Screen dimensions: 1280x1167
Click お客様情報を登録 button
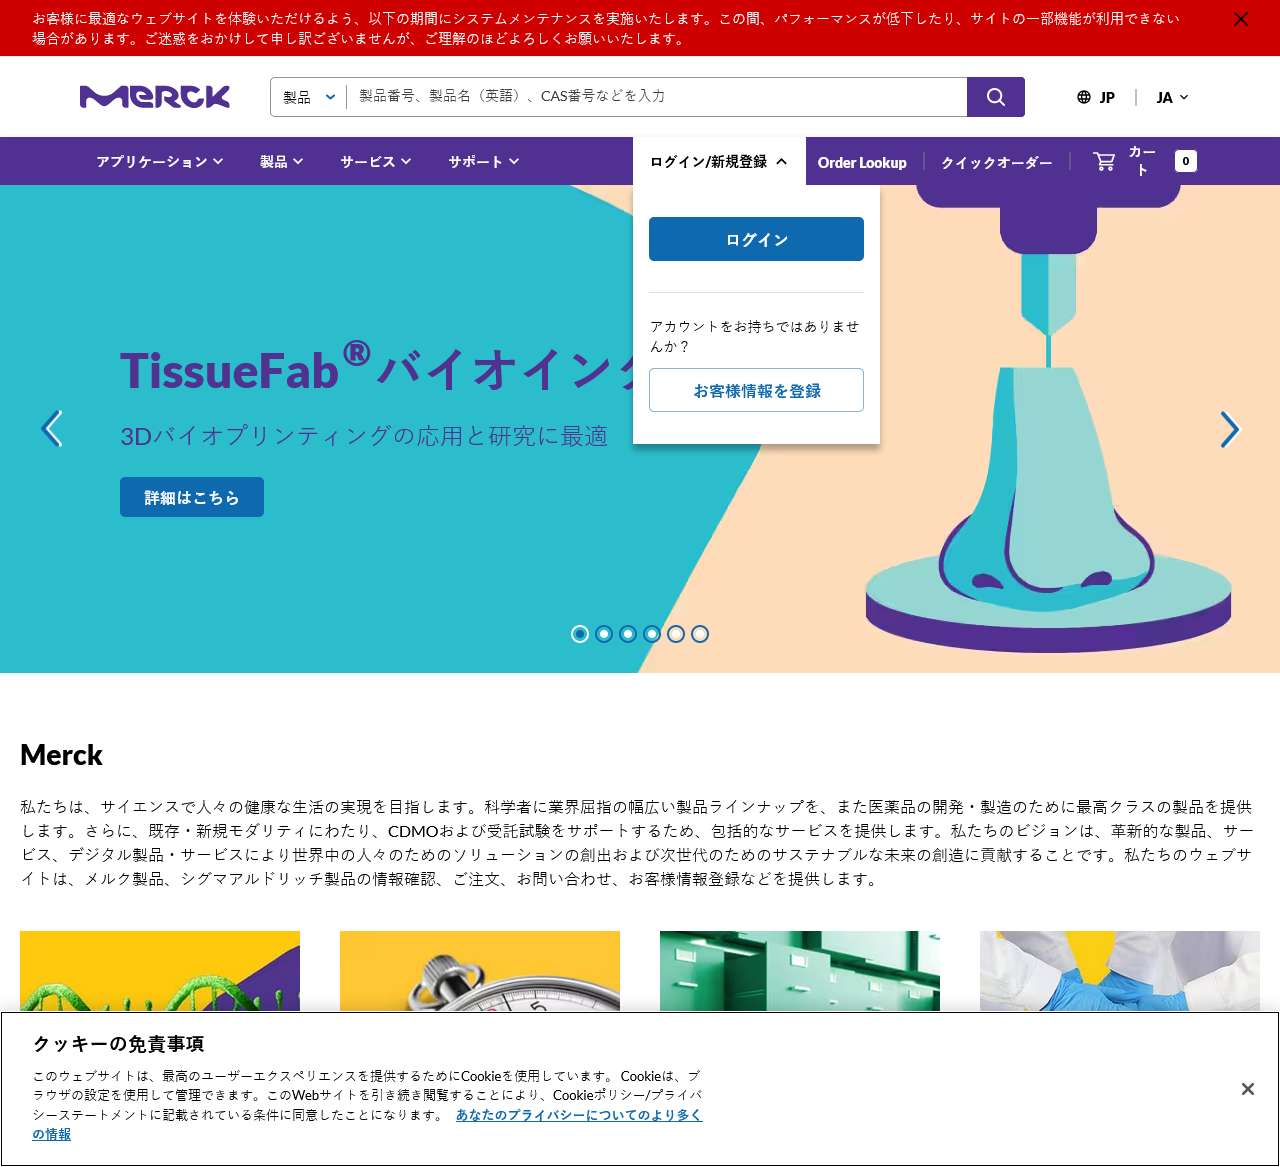(756, 390)
